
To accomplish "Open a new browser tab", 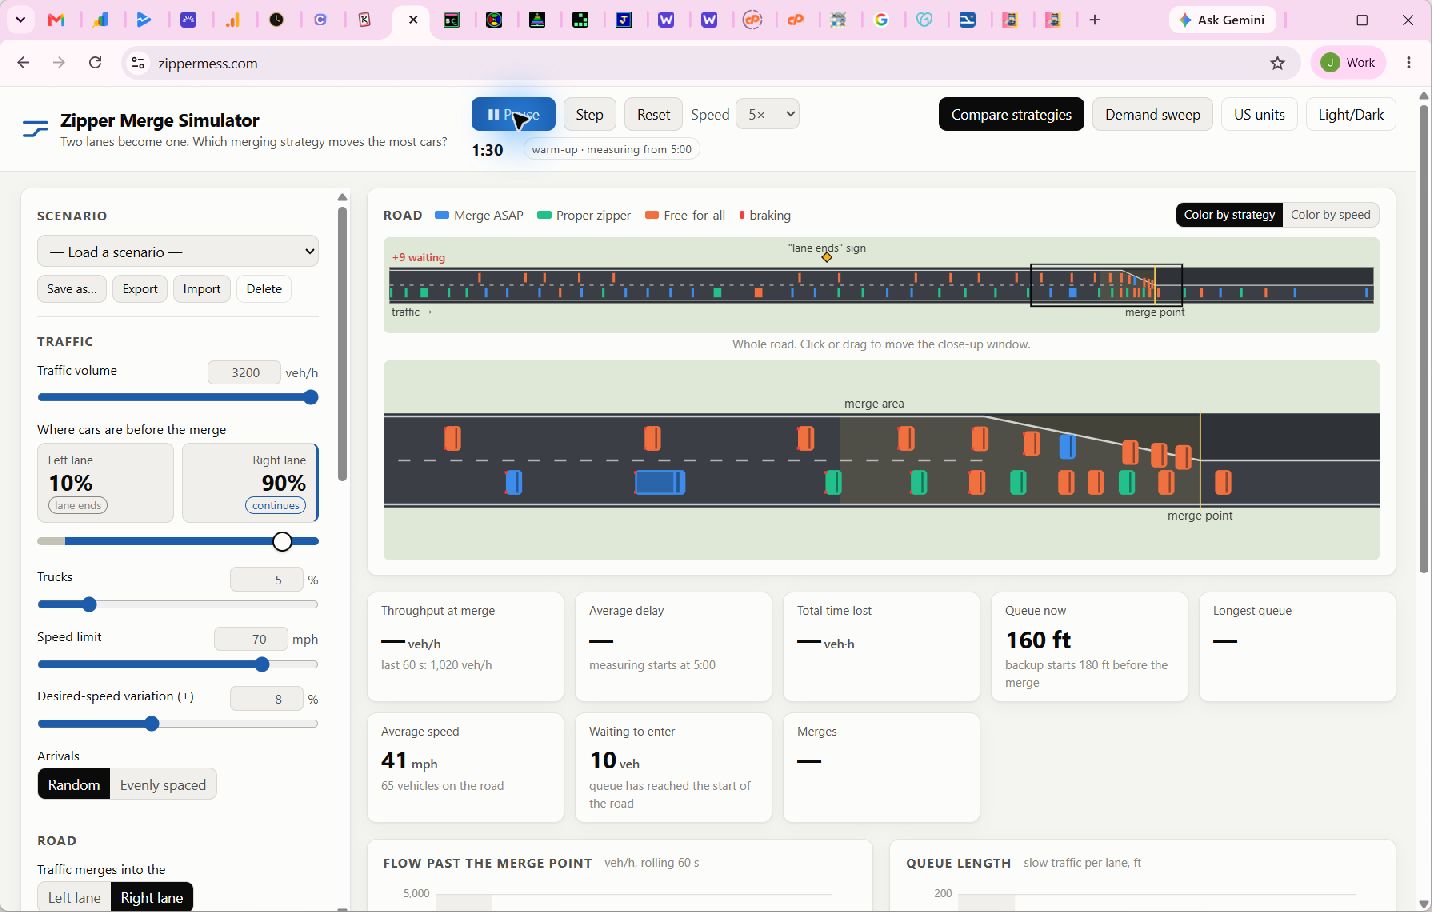I will 1095,20.
